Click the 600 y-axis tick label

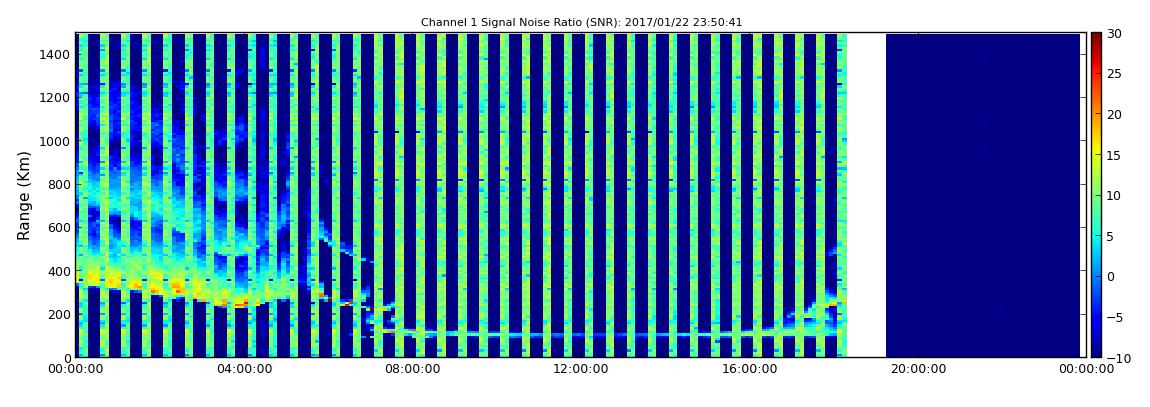pyautogui.click(x=59, y=227)
